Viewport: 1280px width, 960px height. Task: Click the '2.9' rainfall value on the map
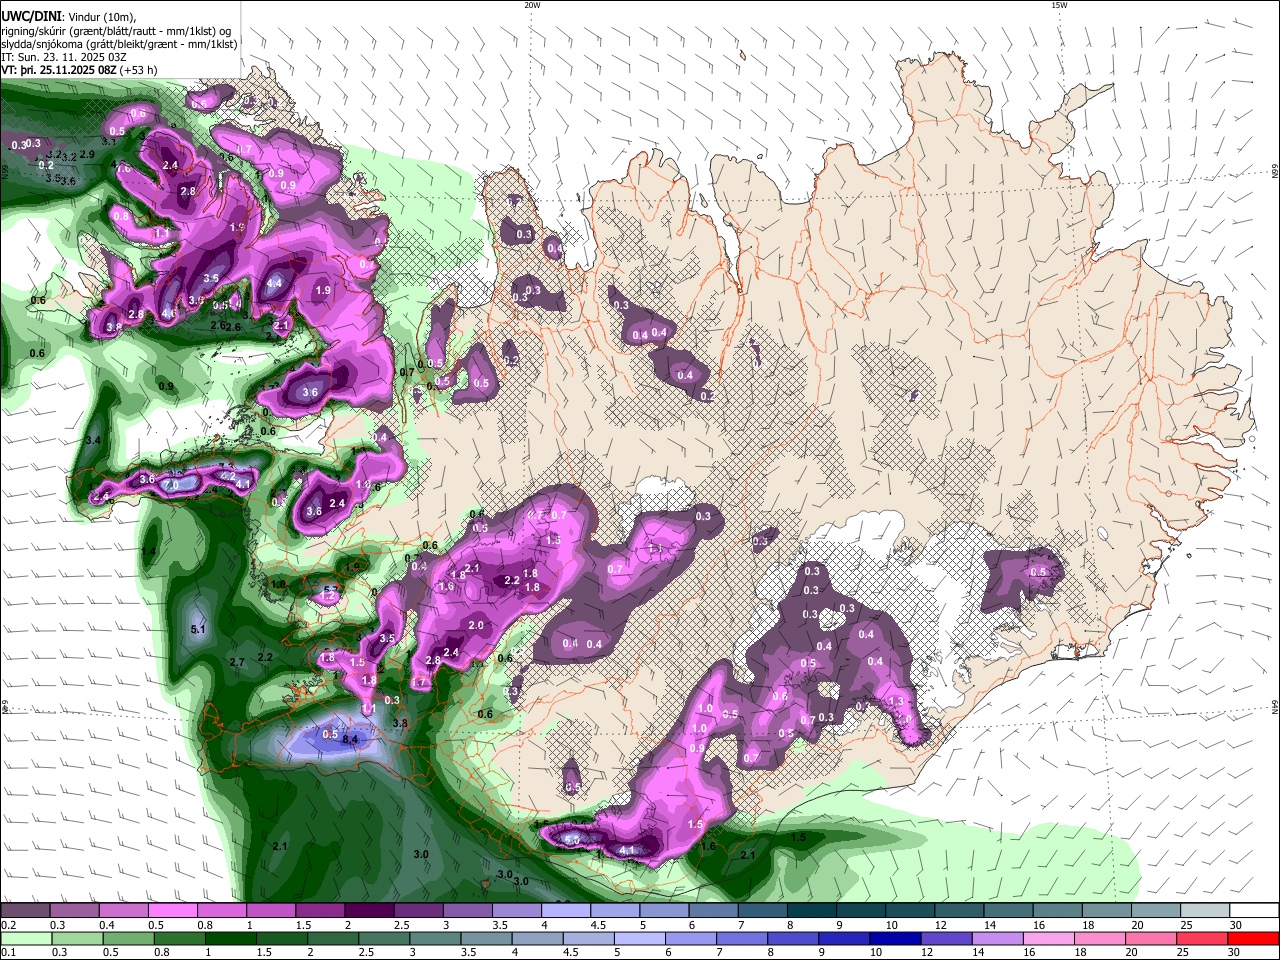[87, 154]
